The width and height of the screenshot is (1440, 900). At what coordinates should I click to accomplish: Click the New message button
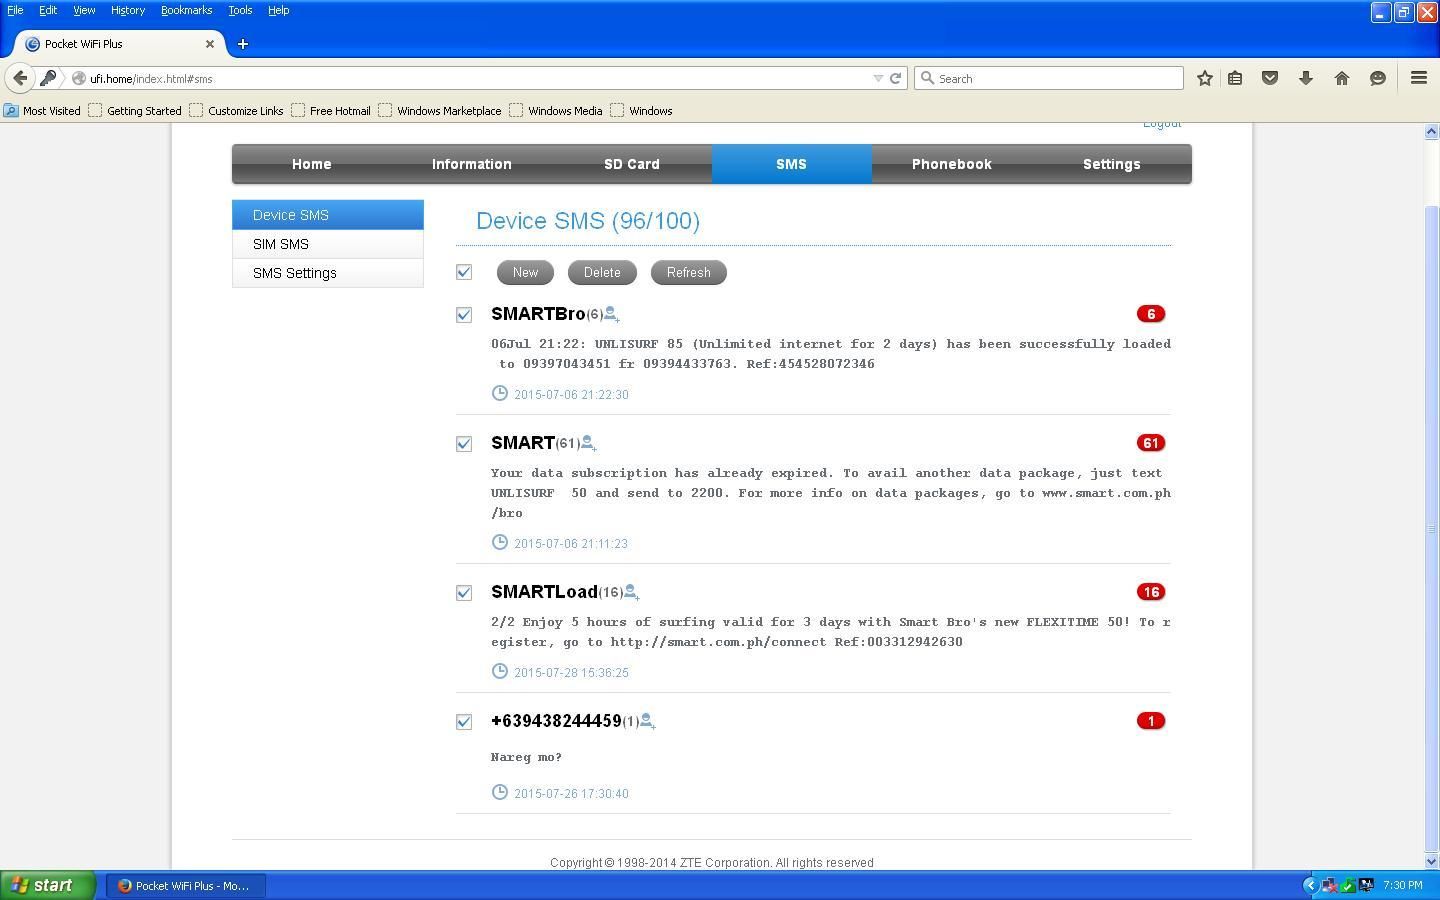525,273
